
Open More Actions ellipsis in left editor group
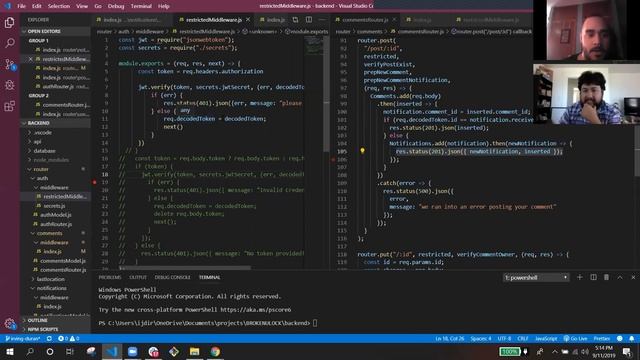(x=322, y=19)
